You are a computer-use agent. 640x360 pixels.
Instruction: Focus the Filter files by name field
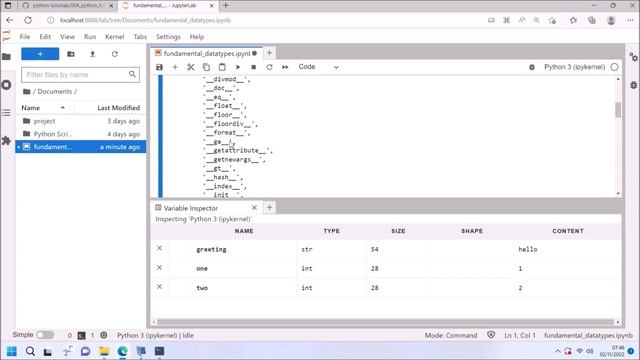80,75
